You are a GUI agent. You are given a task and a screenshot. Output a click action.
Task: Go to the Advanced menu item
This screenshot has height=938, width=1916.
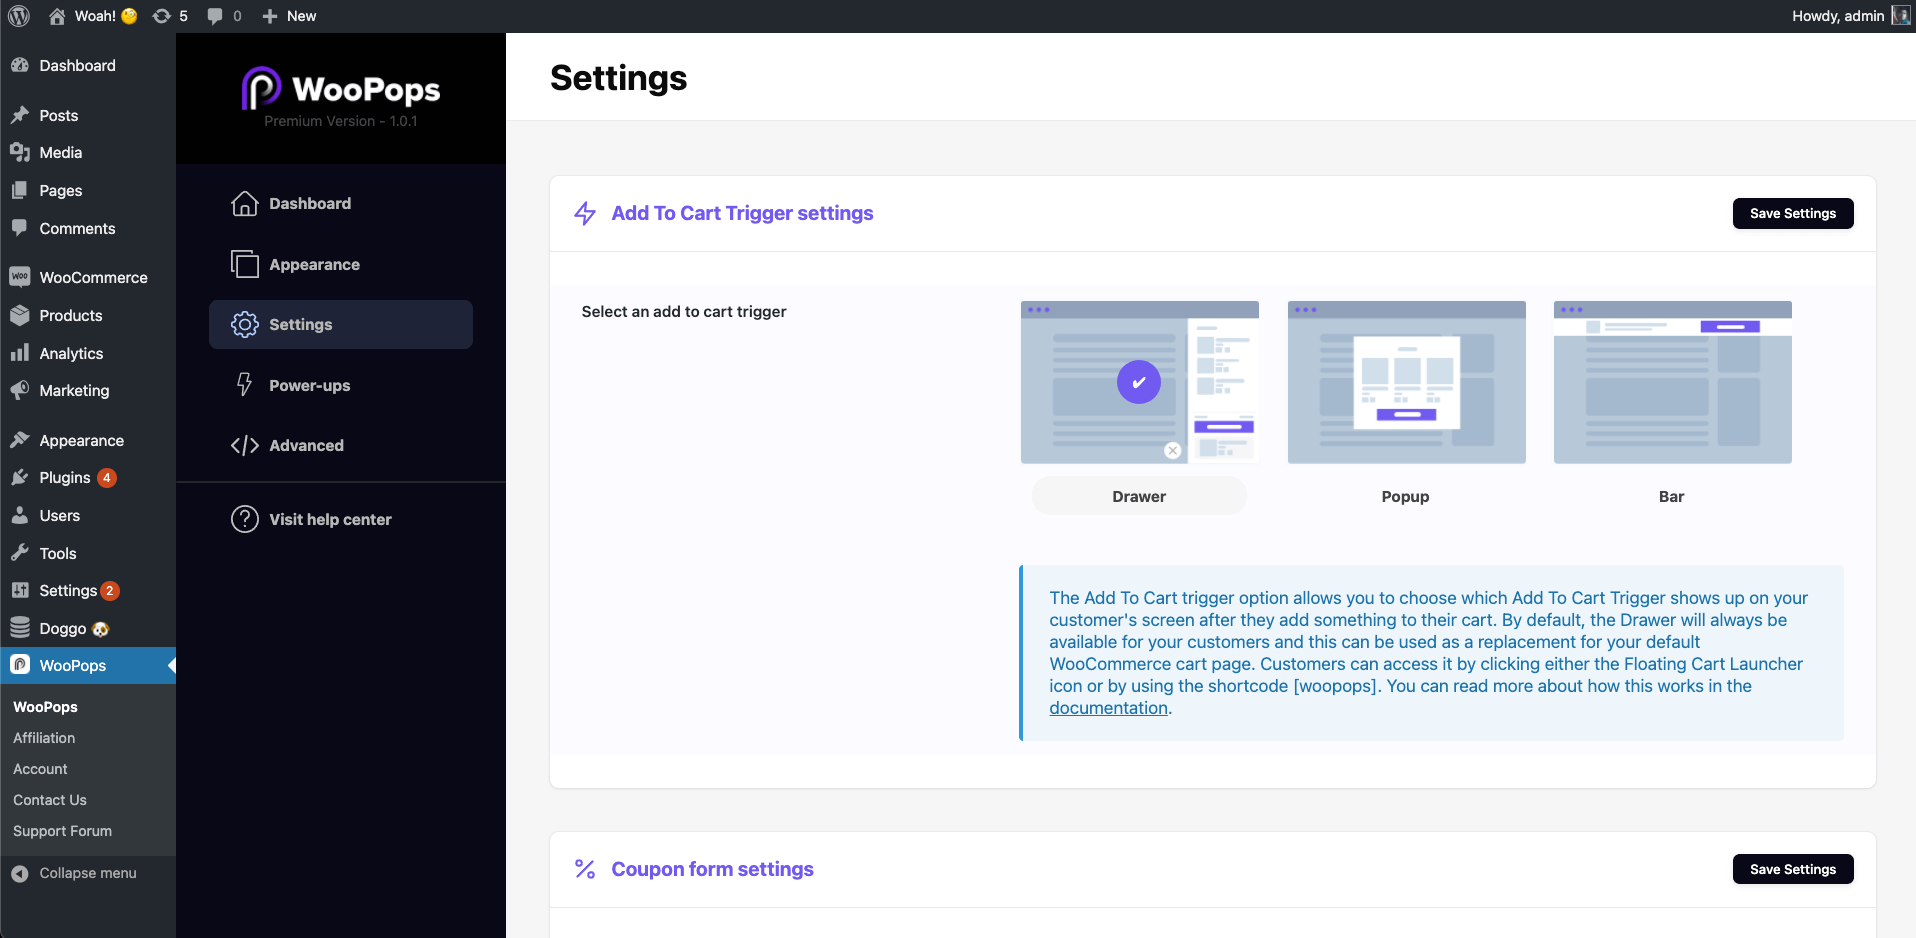click(341, 445)
